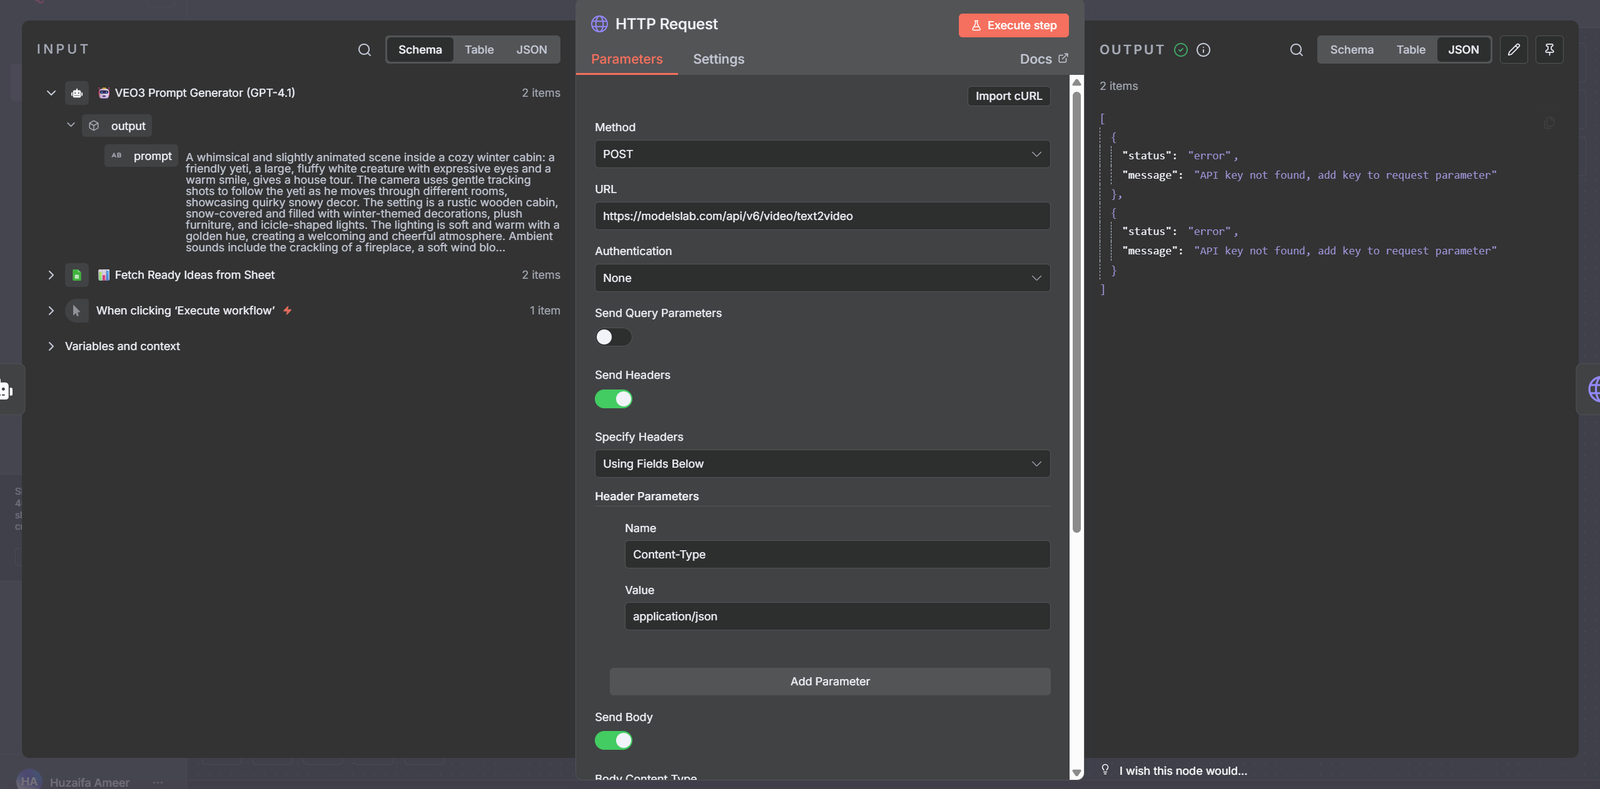Click the '1 item' count text
1600x789 pixels.
[x=545, y=311]
